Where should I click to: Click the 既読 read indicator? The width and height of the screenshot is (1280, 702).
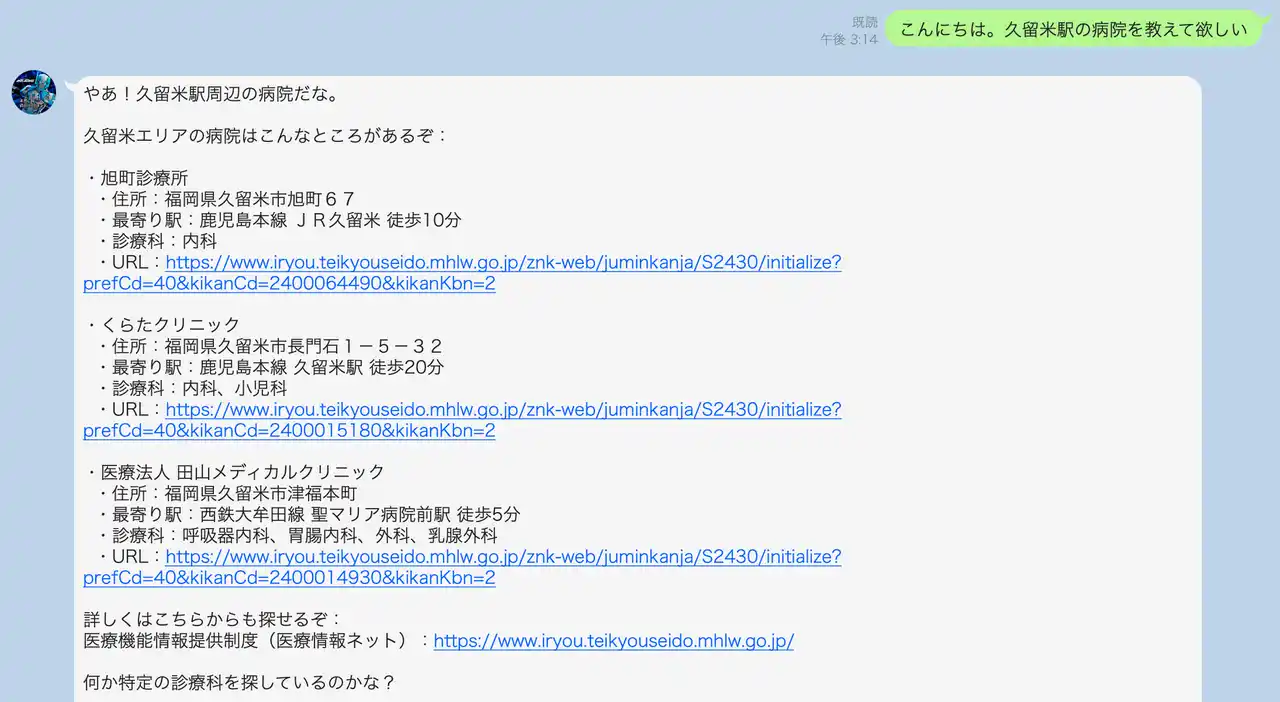(x=864, y=22)
